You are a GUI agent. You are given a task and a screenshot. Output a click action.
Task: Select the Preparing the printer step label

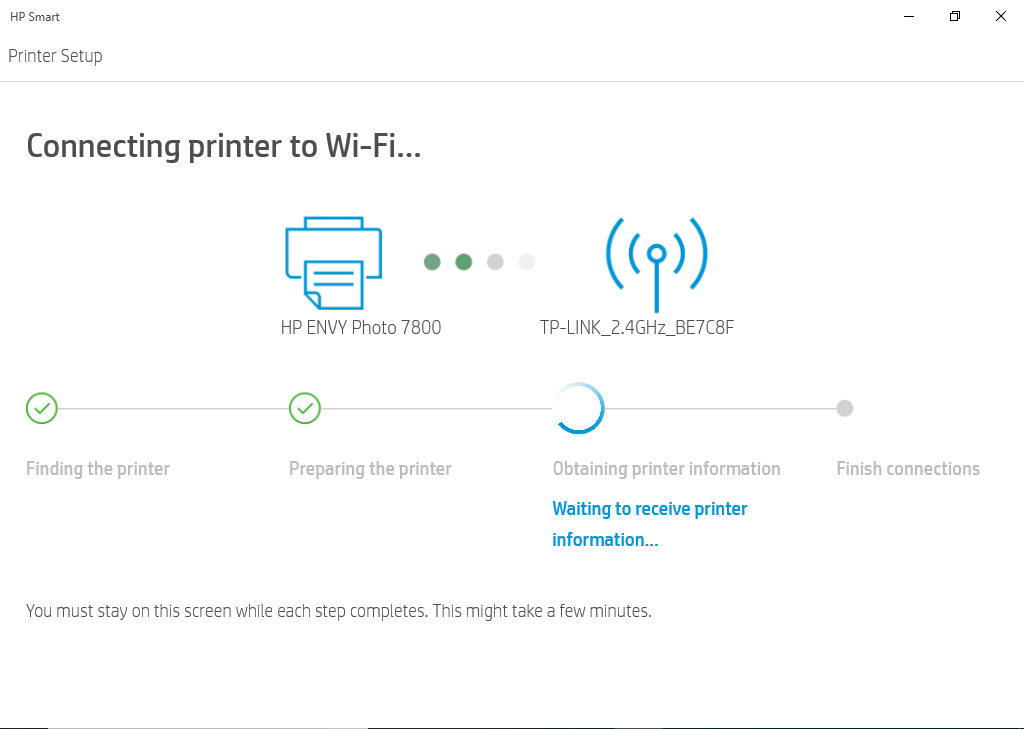370,468
